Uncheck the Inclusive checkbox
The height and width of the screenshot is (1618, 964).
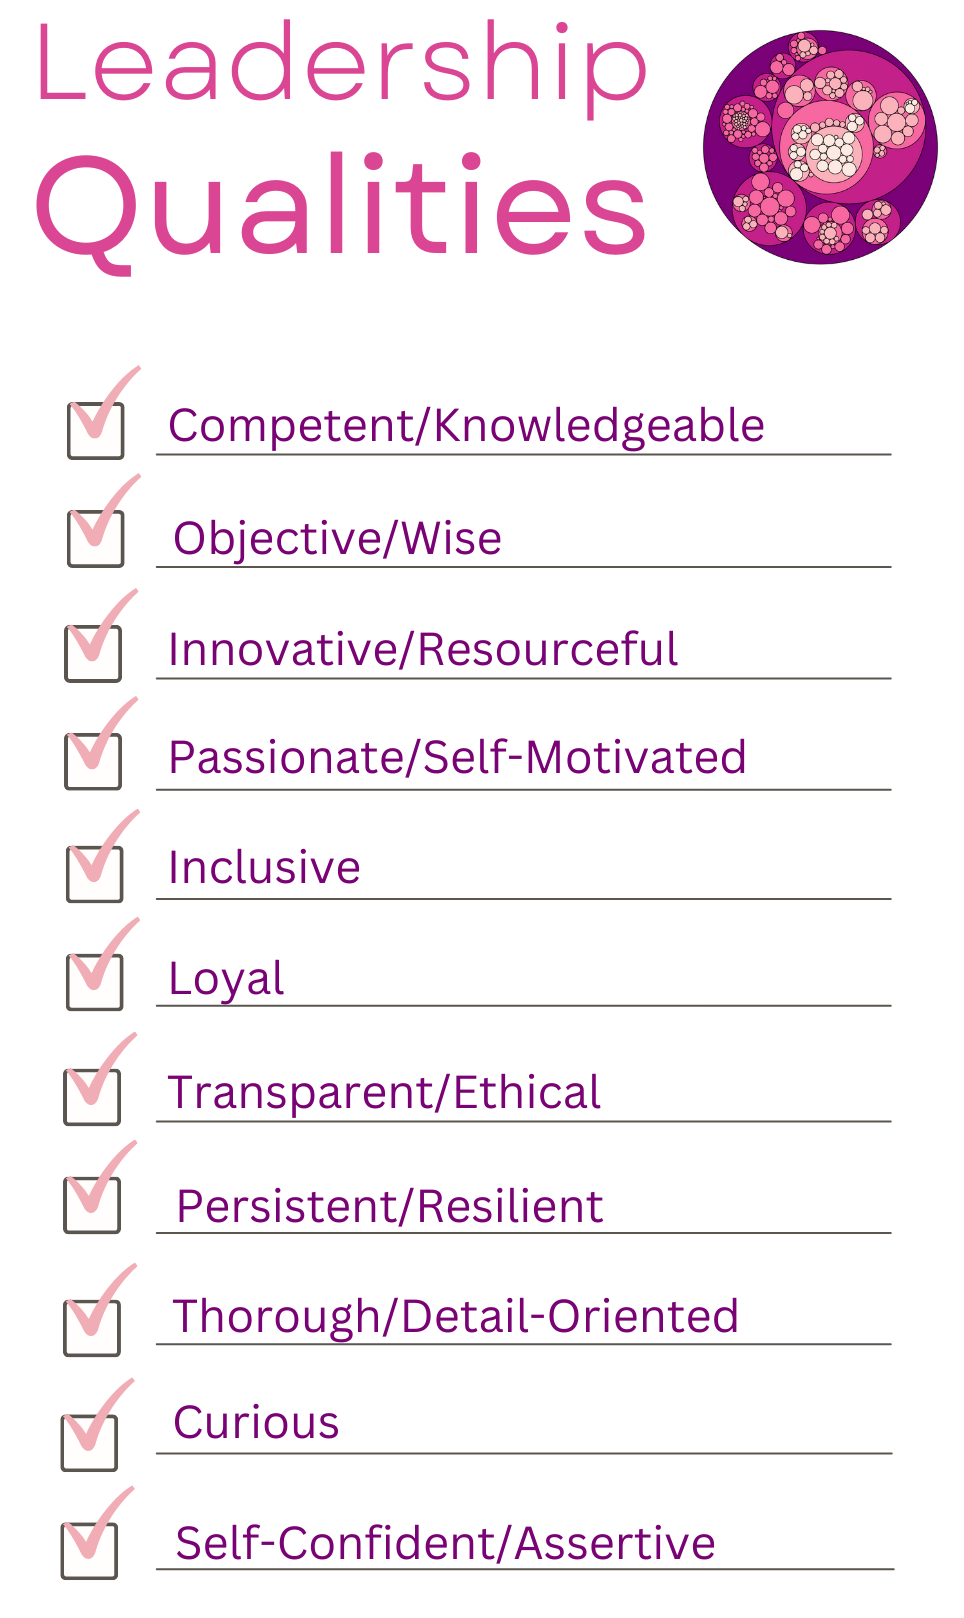[x=95, y=874]
